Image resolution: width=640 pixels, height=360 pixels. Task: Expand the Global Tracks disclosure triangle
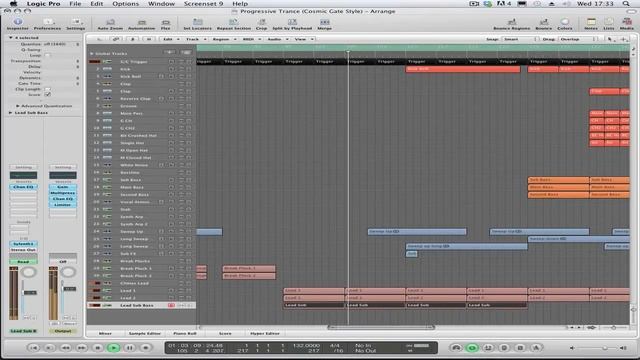[91, 53]
